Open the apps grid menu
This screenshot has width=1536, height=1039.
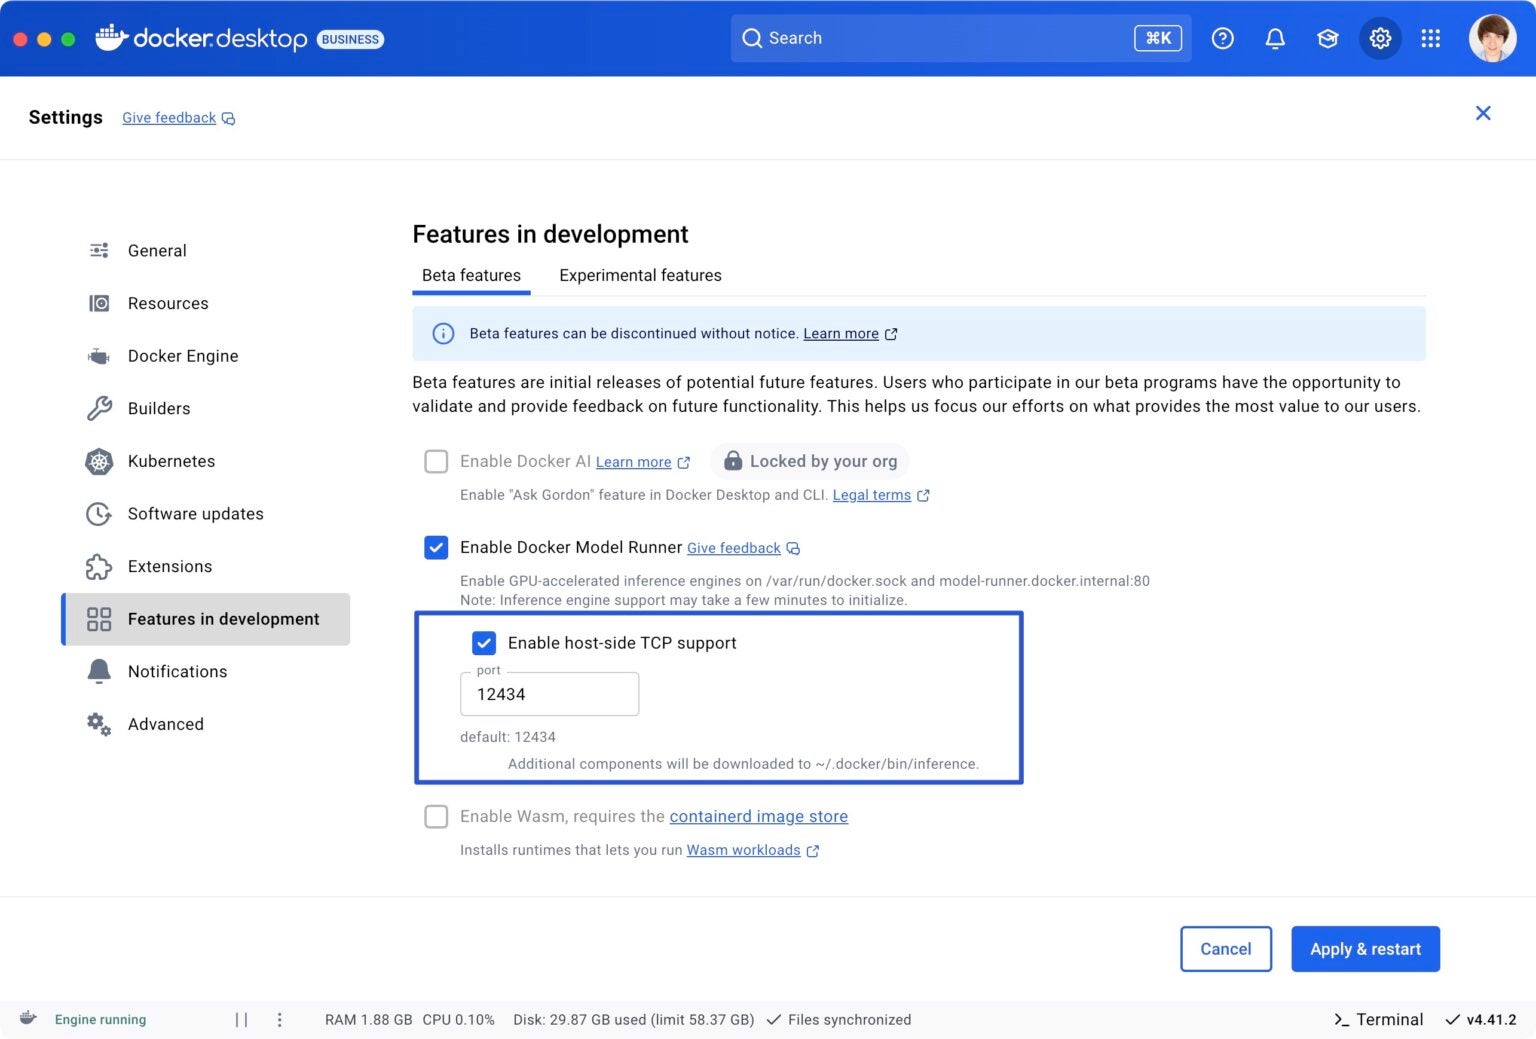click(1430, 38)
